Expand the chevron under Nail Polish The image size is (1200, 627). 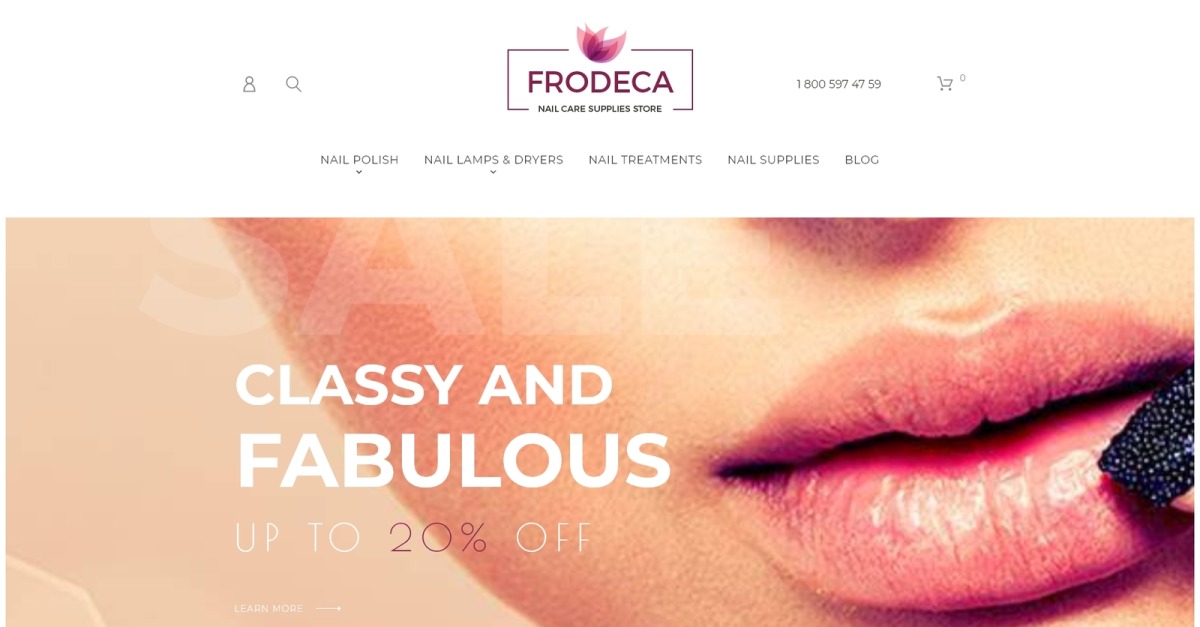point(359,173)
